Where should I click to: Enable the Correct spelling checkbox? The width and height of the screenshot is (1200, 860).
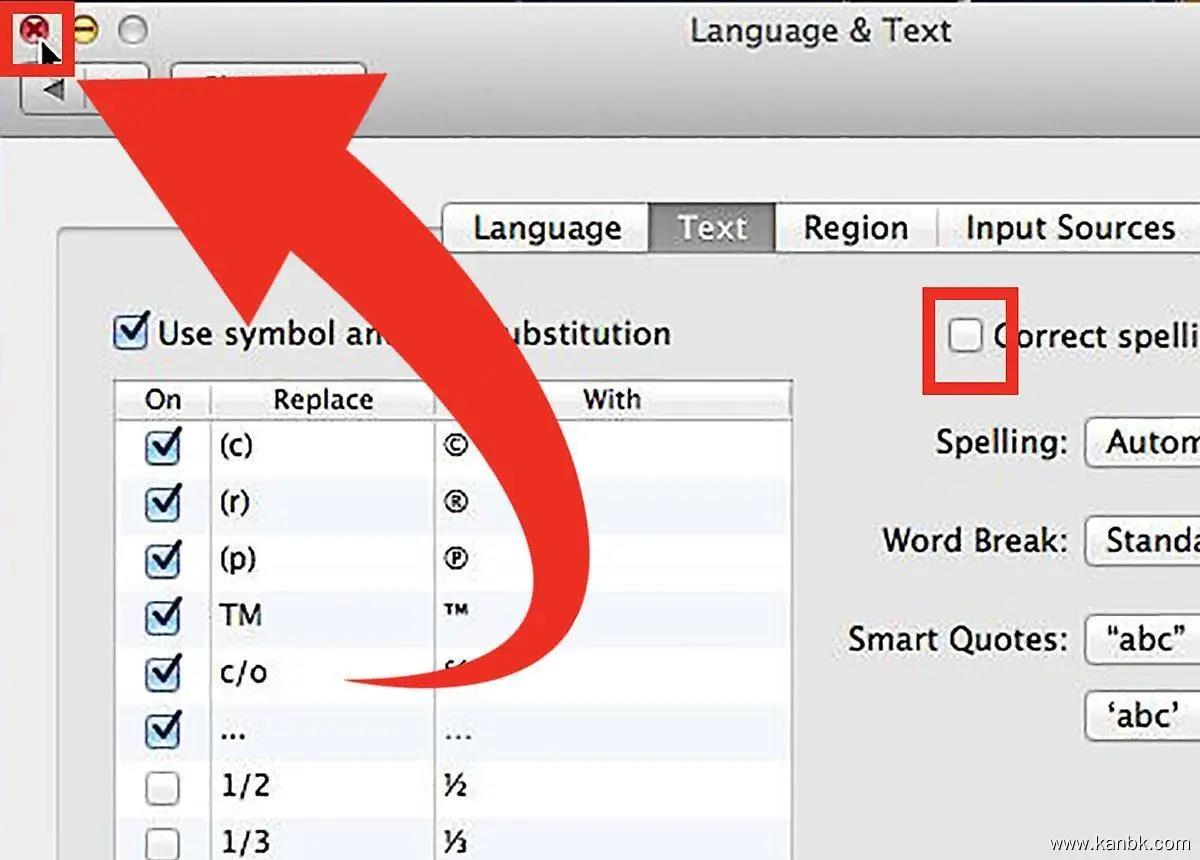pos(965,336)
